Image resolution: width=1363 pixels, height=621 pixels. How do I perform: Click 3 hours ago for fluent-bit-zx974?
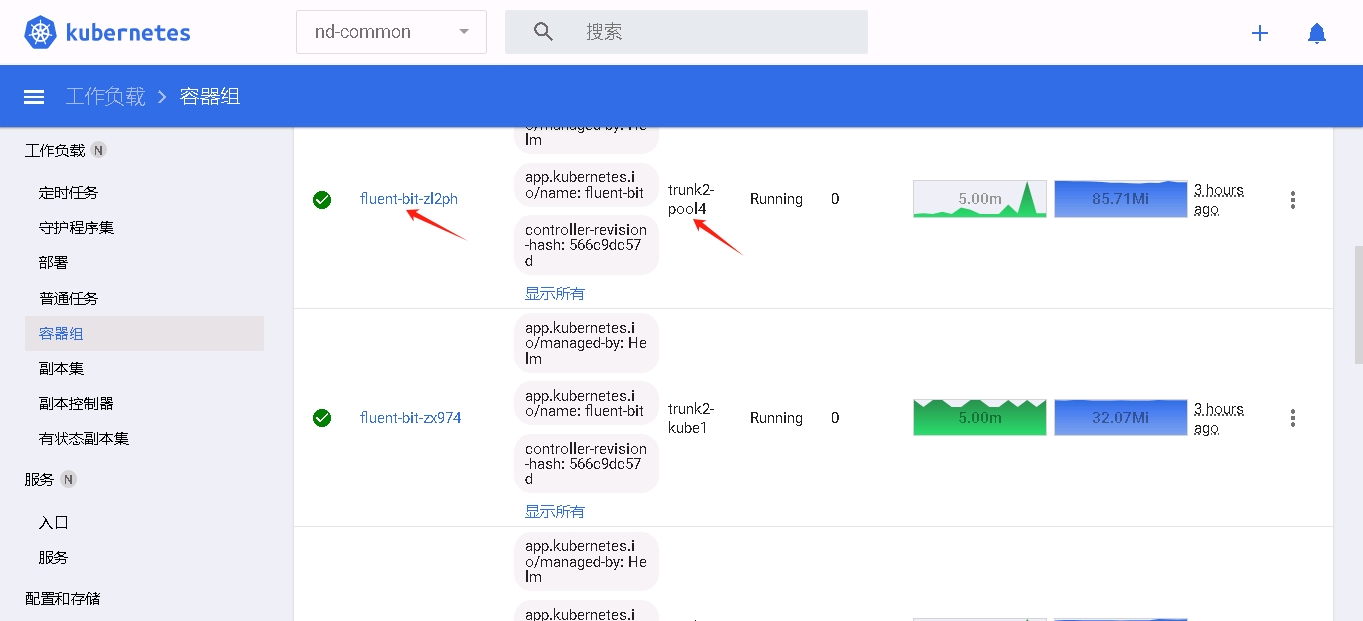(x=1219, y=418)
